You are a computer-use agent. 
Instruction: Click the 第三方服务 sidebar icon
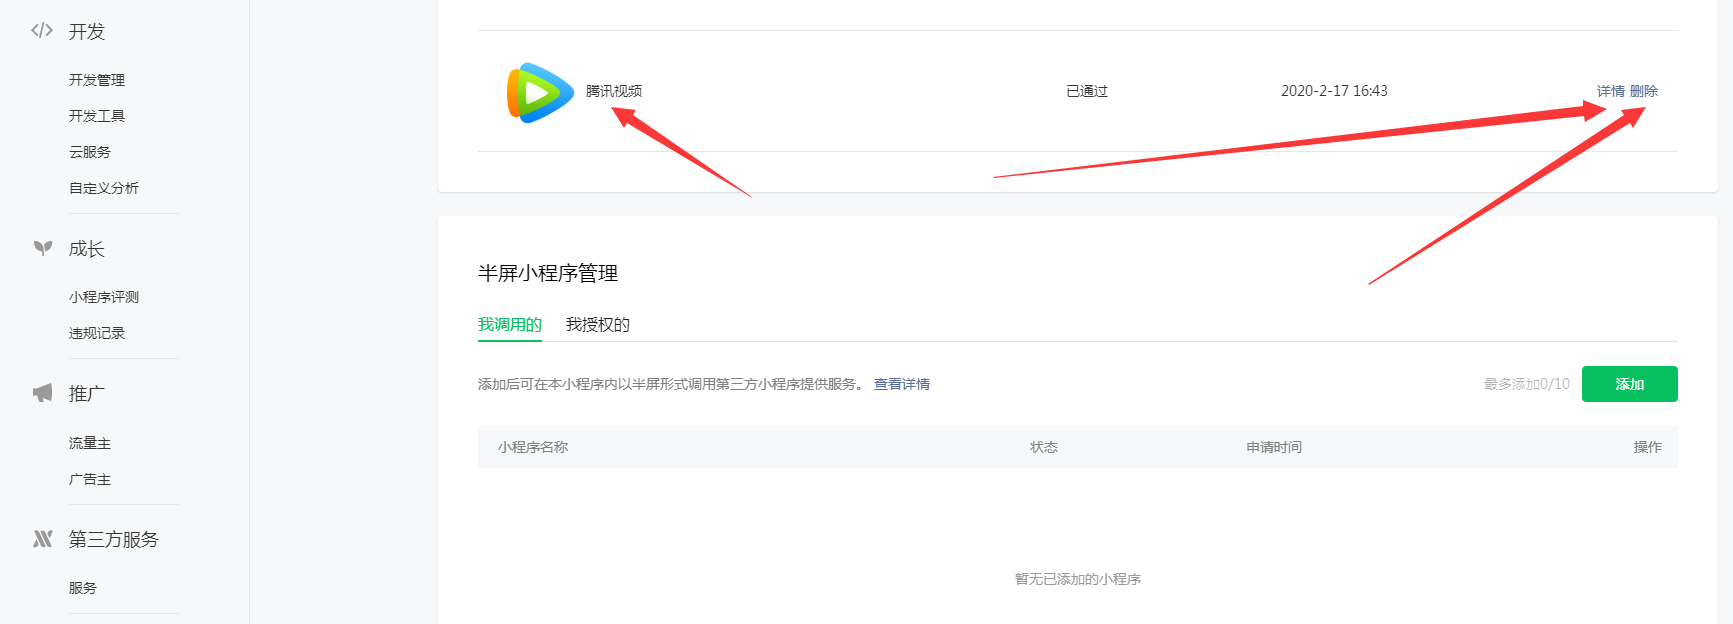[42, 539]
